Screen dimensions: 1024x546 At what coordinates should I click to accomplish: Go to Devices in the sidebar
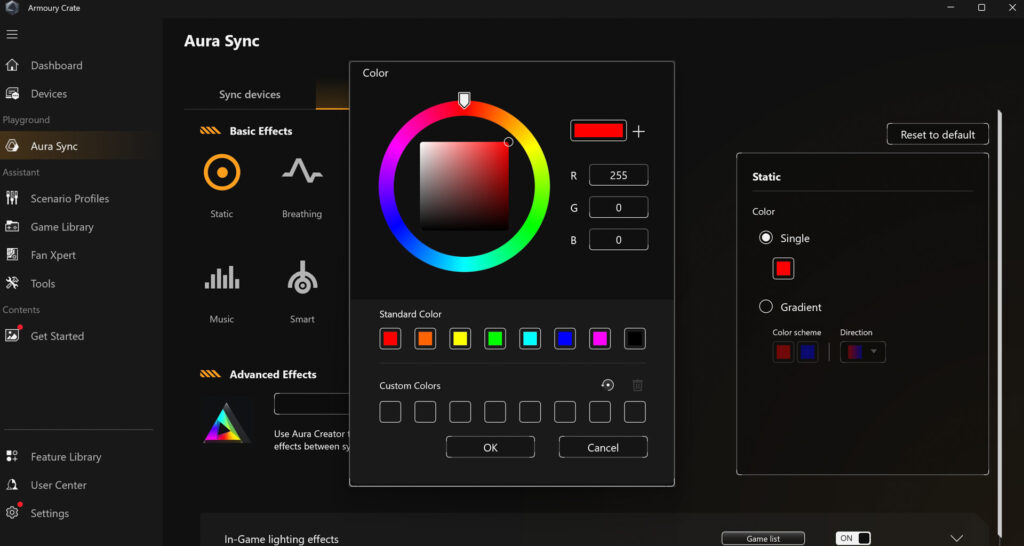point(48,93)
